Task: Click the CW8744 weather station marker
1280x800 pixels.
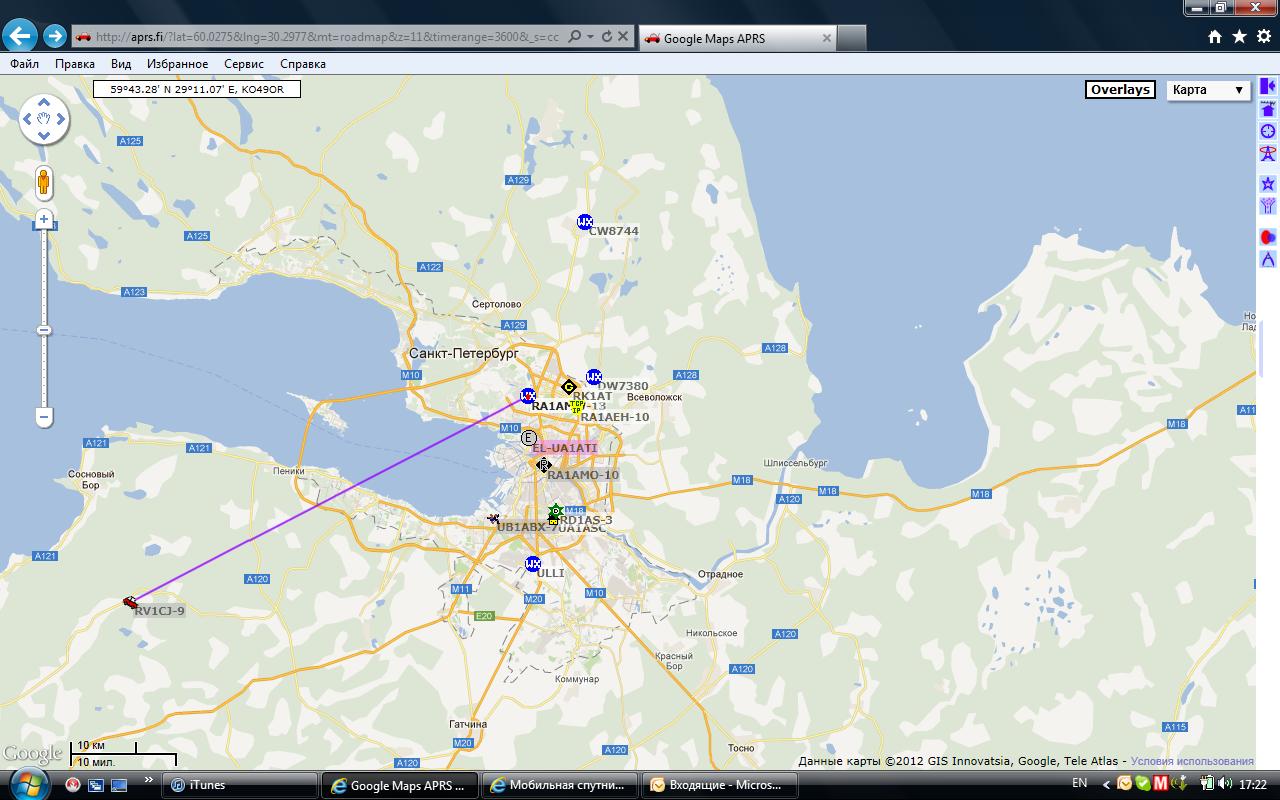Action: coord(585,222)
